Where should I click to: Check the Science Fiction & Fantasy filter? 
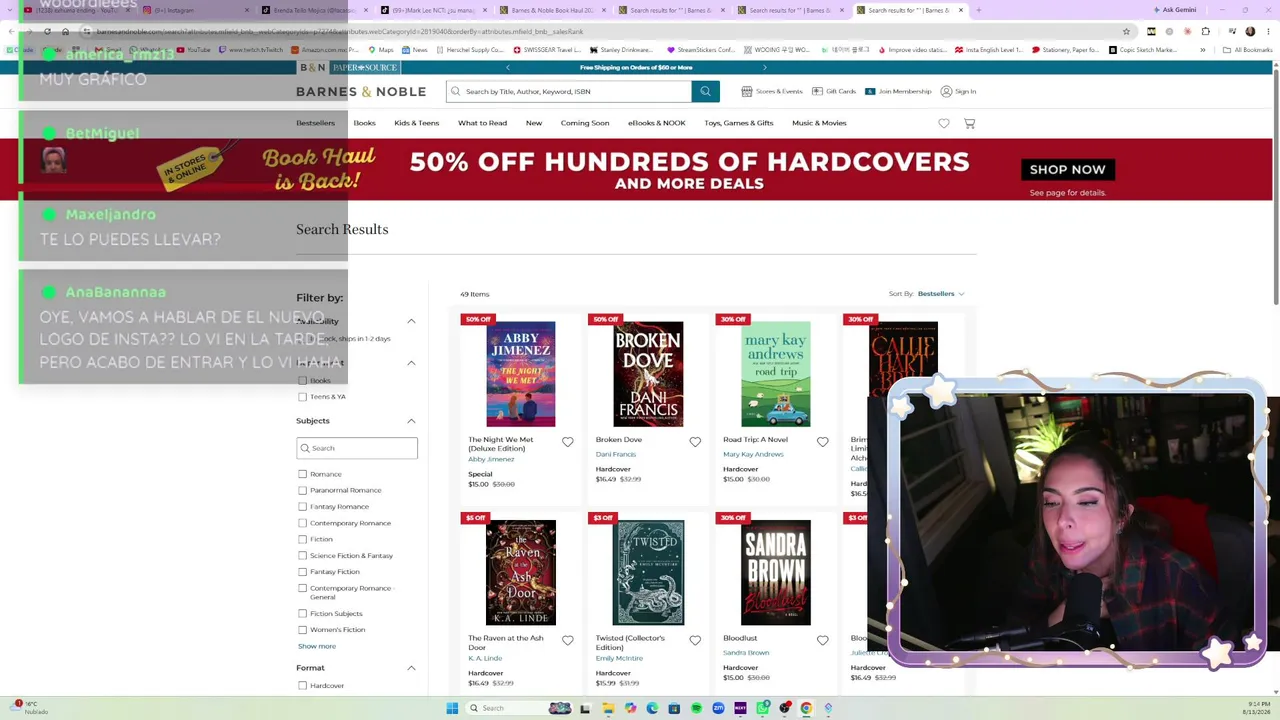[302, 555]
